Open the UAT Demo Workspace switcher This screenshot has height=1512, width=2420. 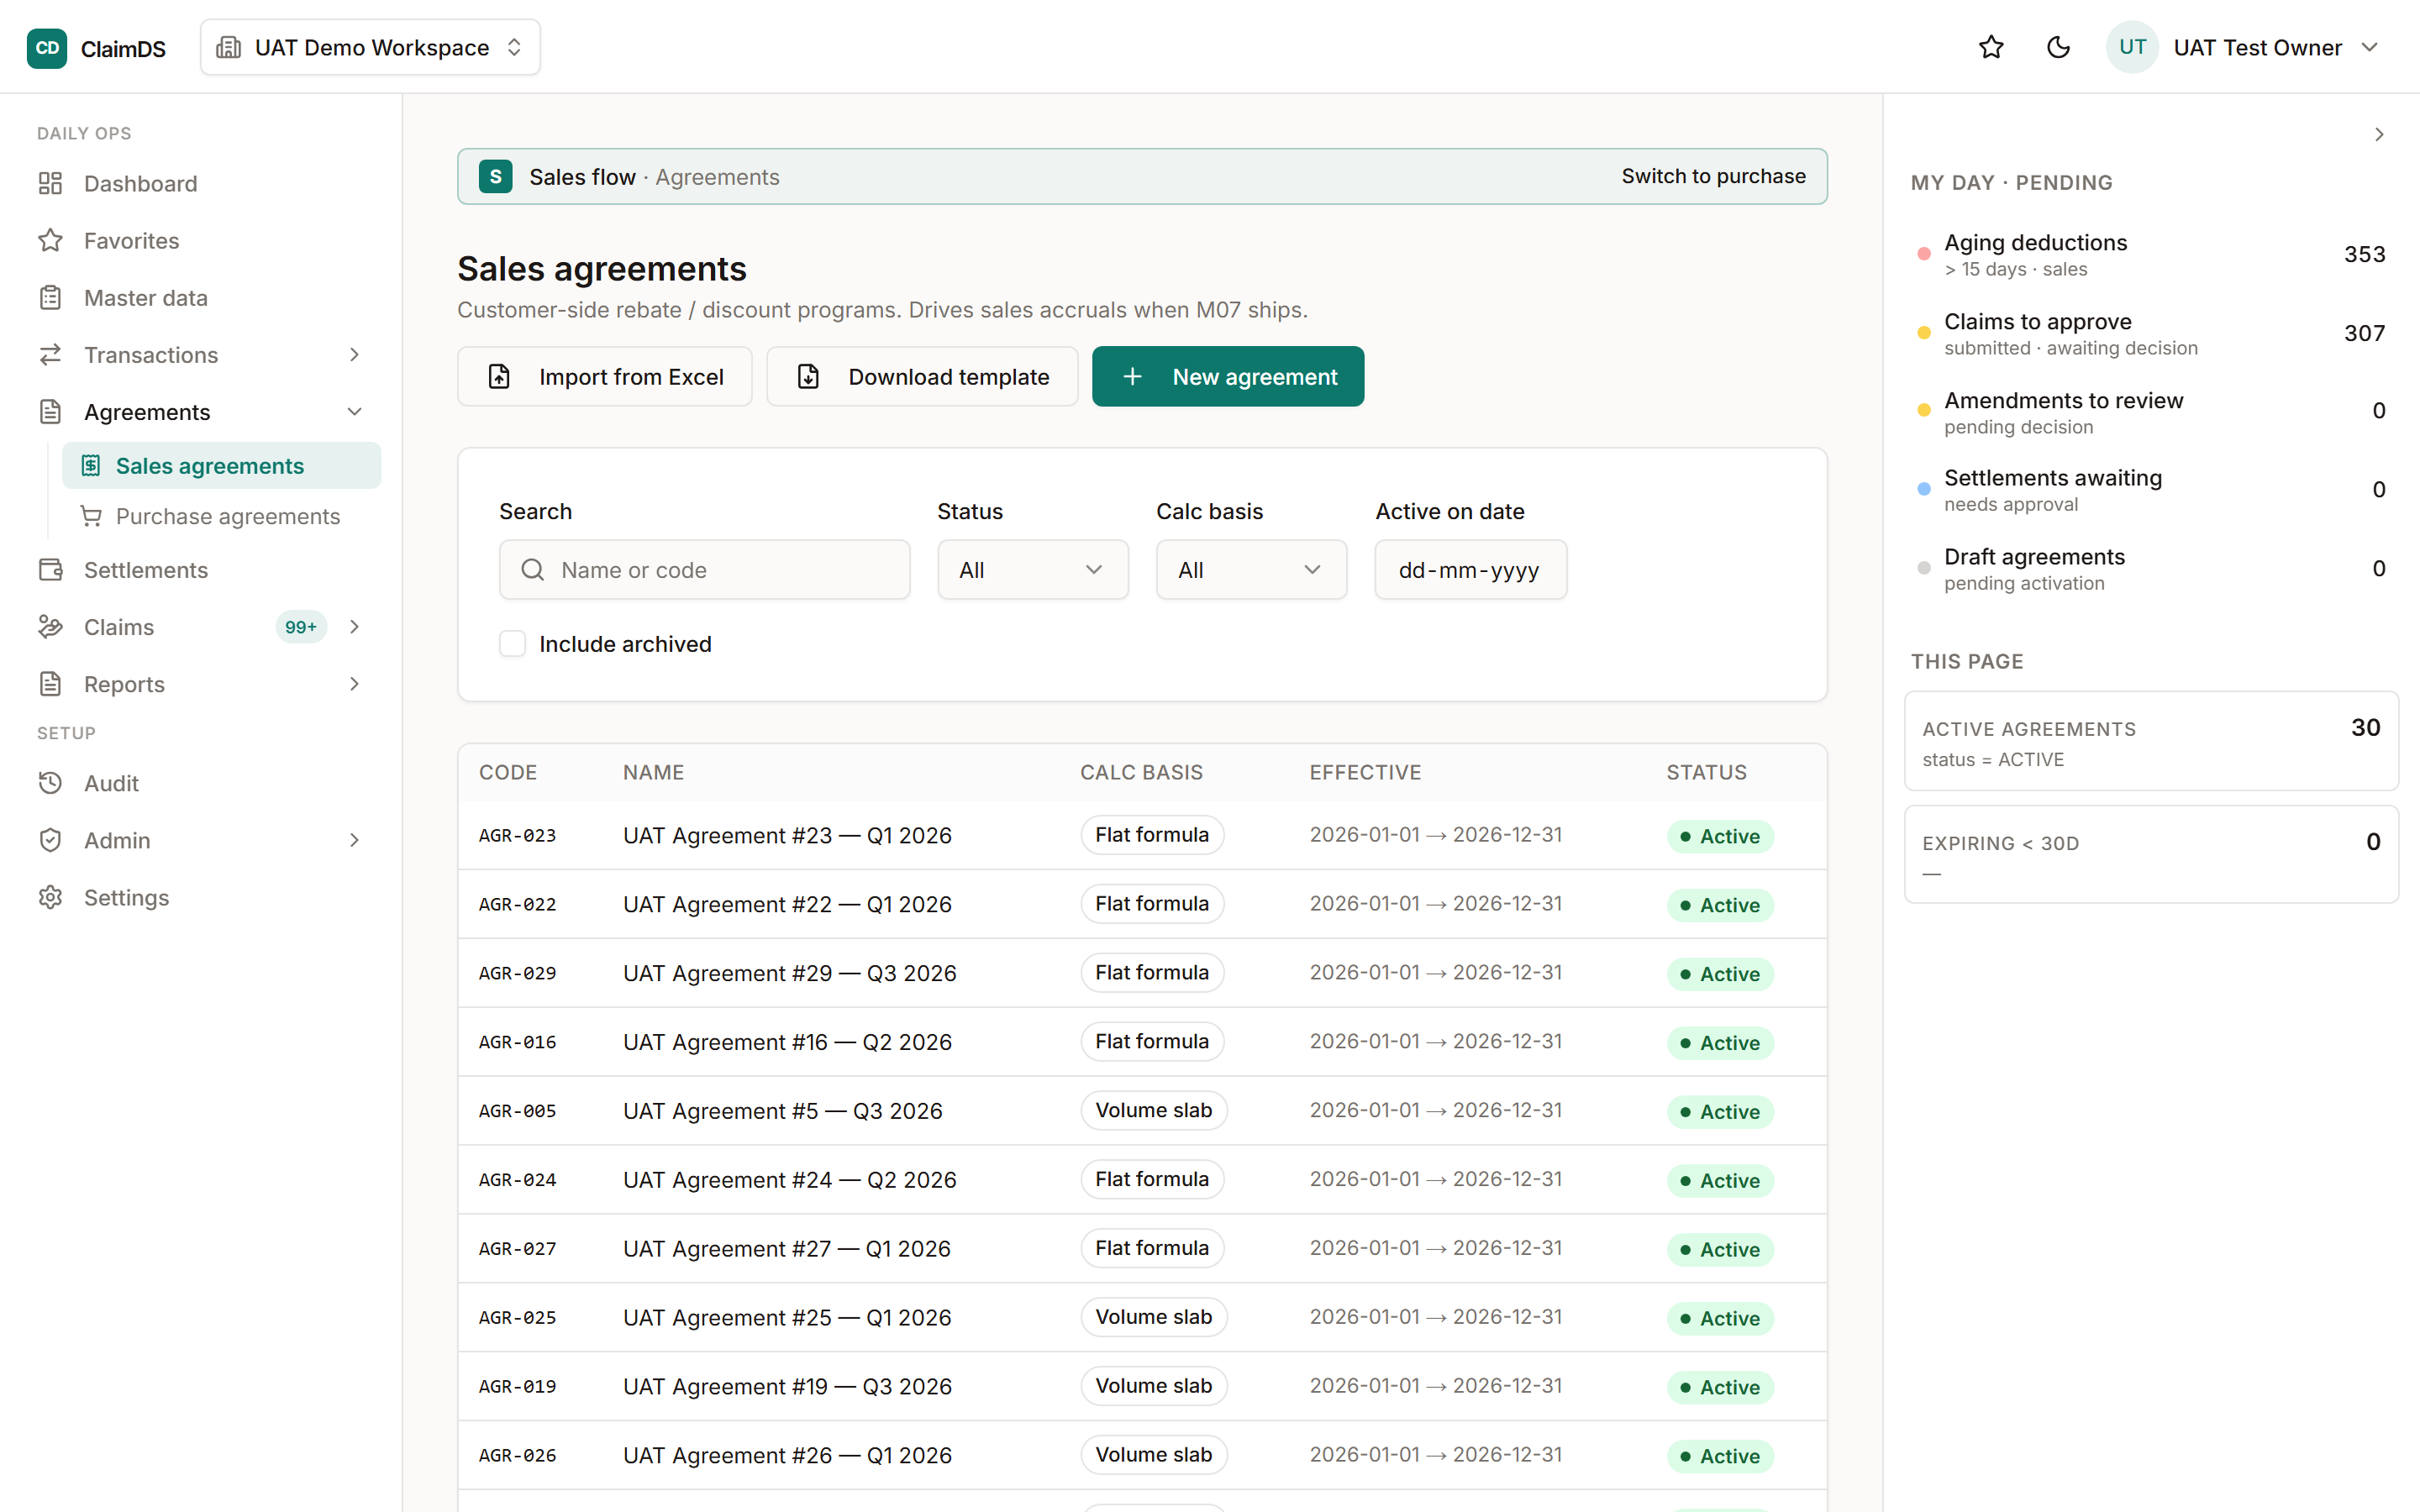pyautogui.click(x=370, y=47)
